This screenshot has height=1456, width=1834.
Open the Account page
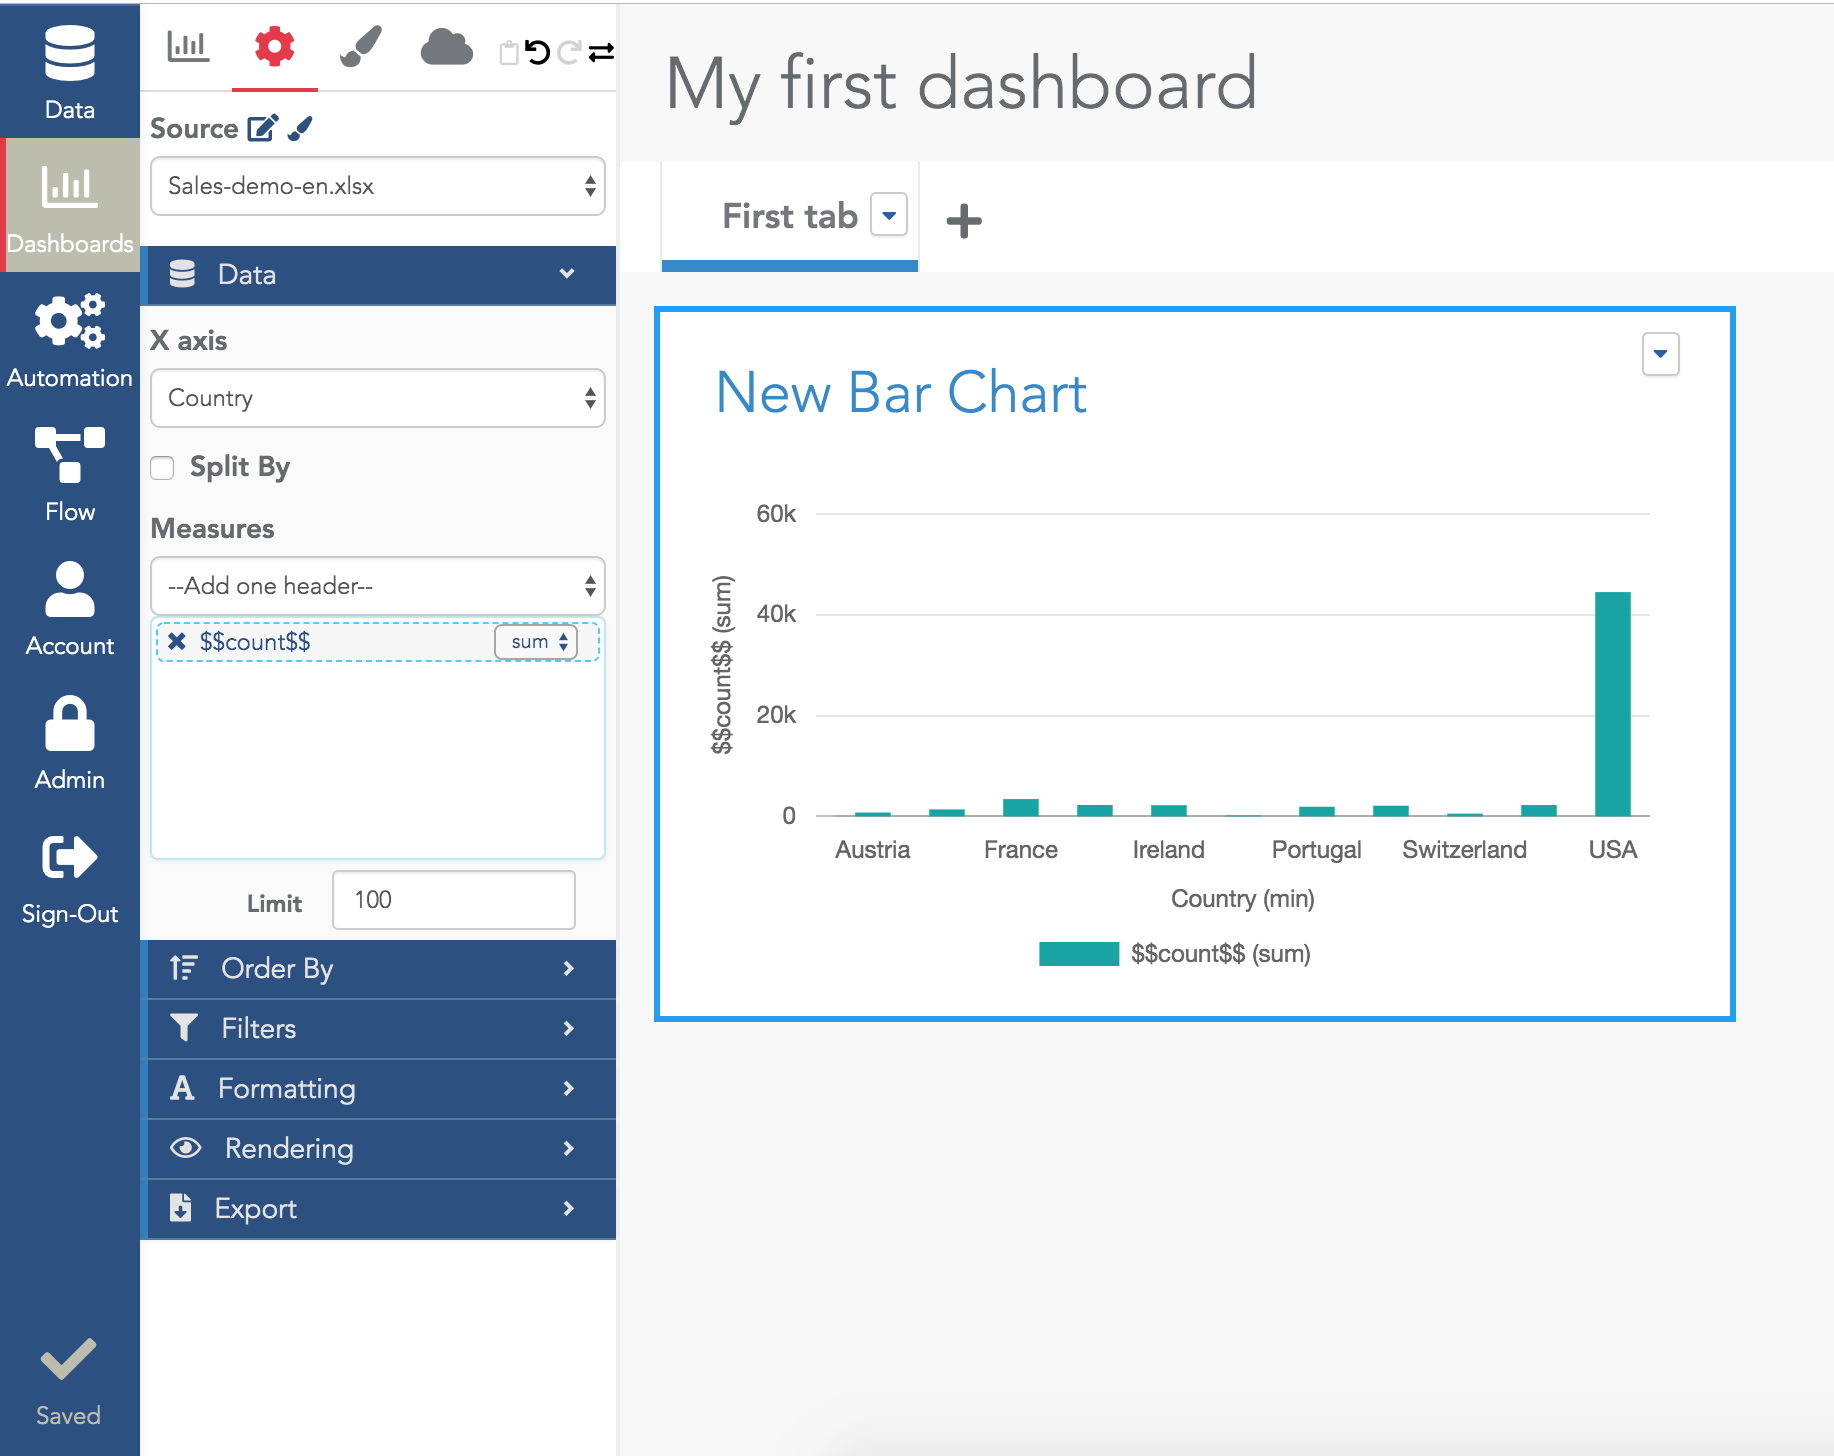(x=69, y=608)
